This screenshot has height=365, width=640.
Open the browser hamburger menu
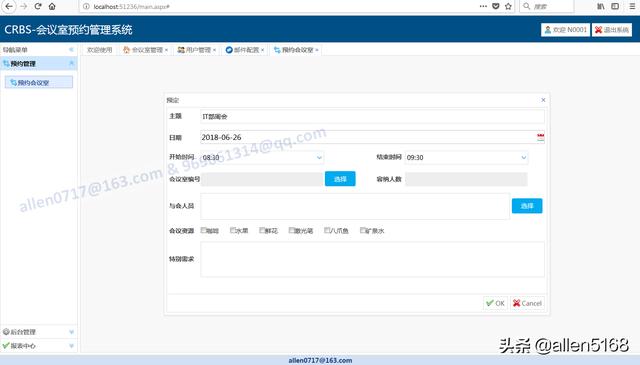pos(632,6)
